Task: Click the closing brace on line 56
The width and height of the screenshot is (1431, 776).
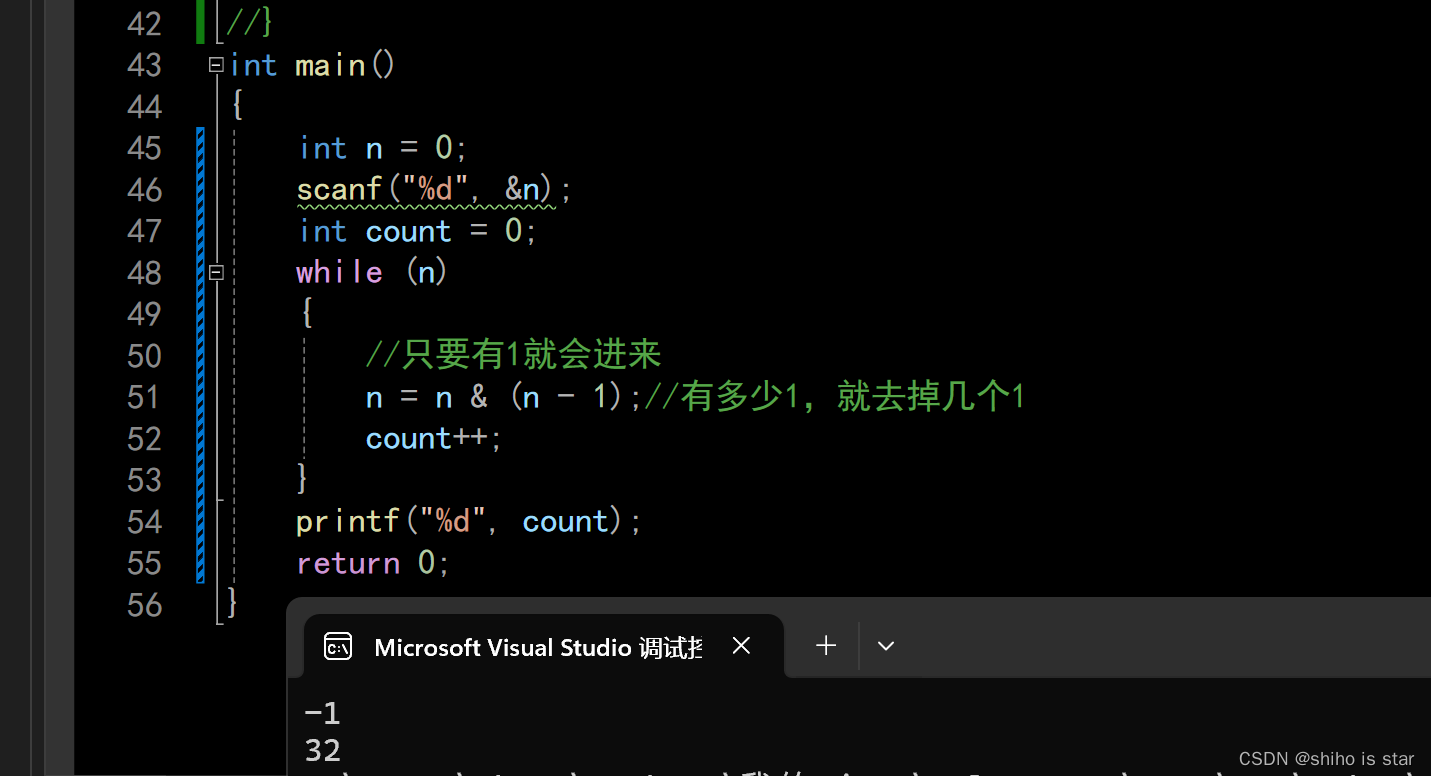Action: [x=233, y=602]
